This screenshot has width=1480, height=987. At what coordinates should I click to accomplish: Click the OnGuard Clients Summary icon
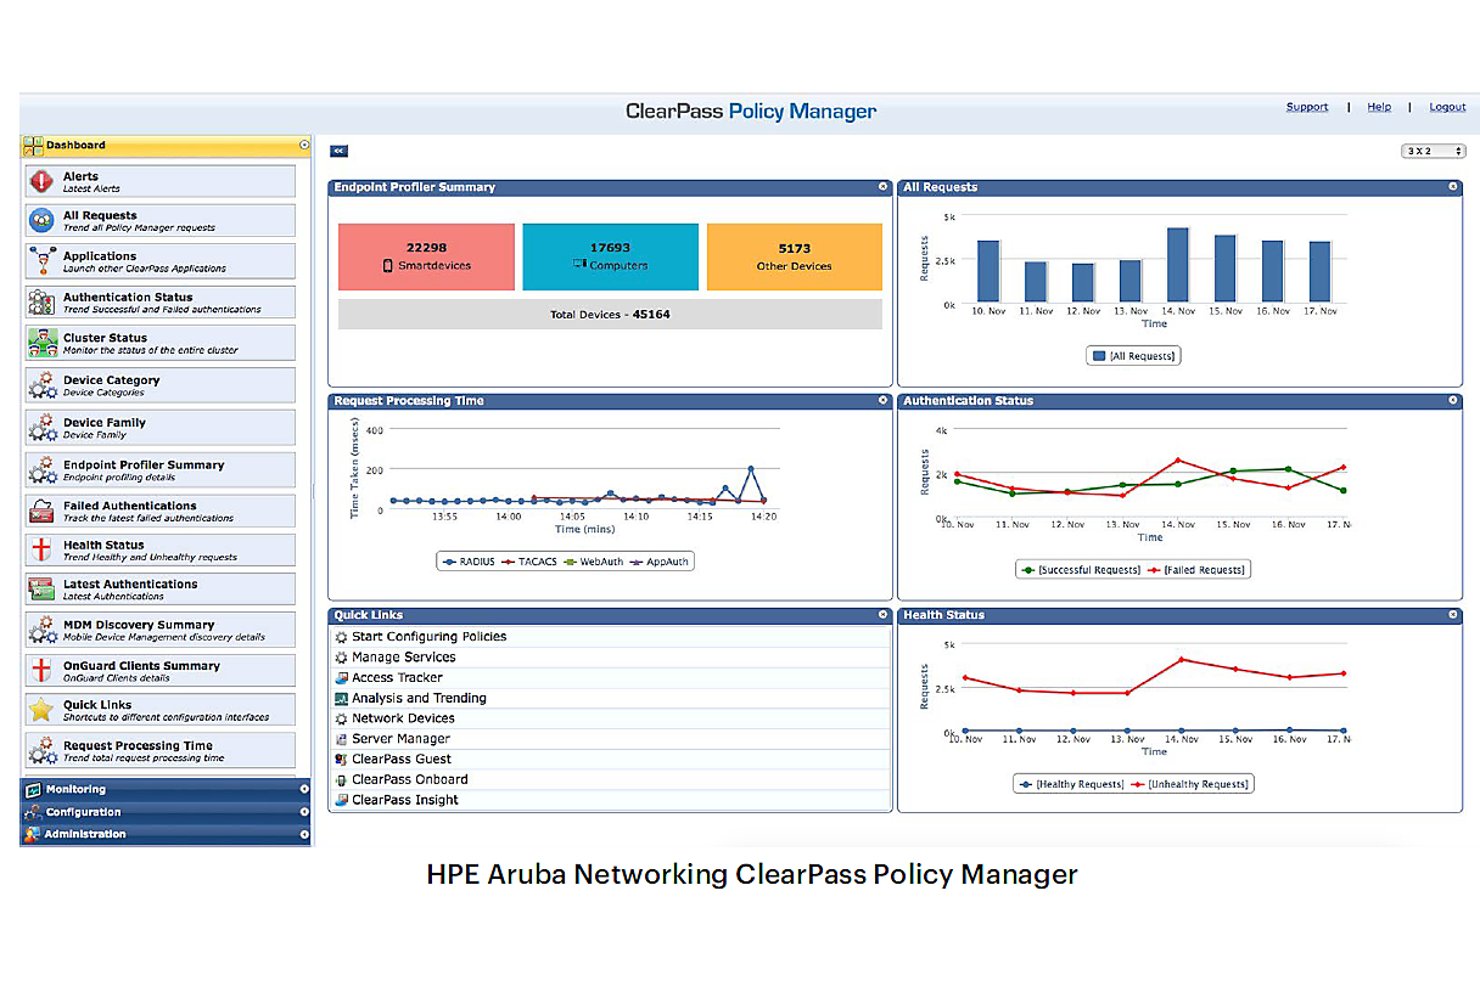42,670
